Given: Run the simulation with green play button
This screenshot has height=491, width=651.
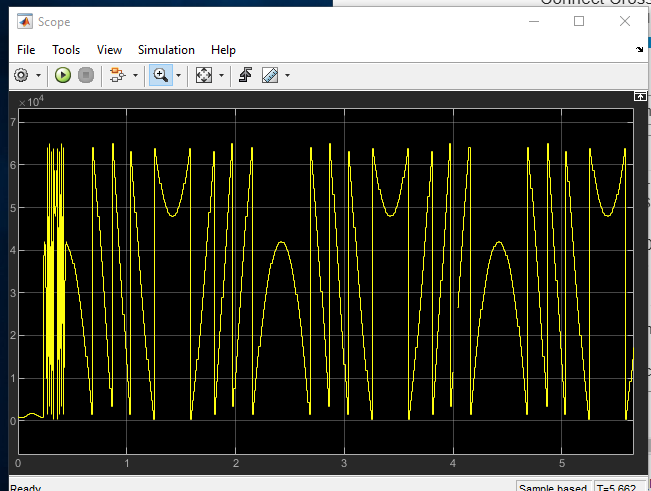Looking at the screenshot, I should (x=63, y=75).
